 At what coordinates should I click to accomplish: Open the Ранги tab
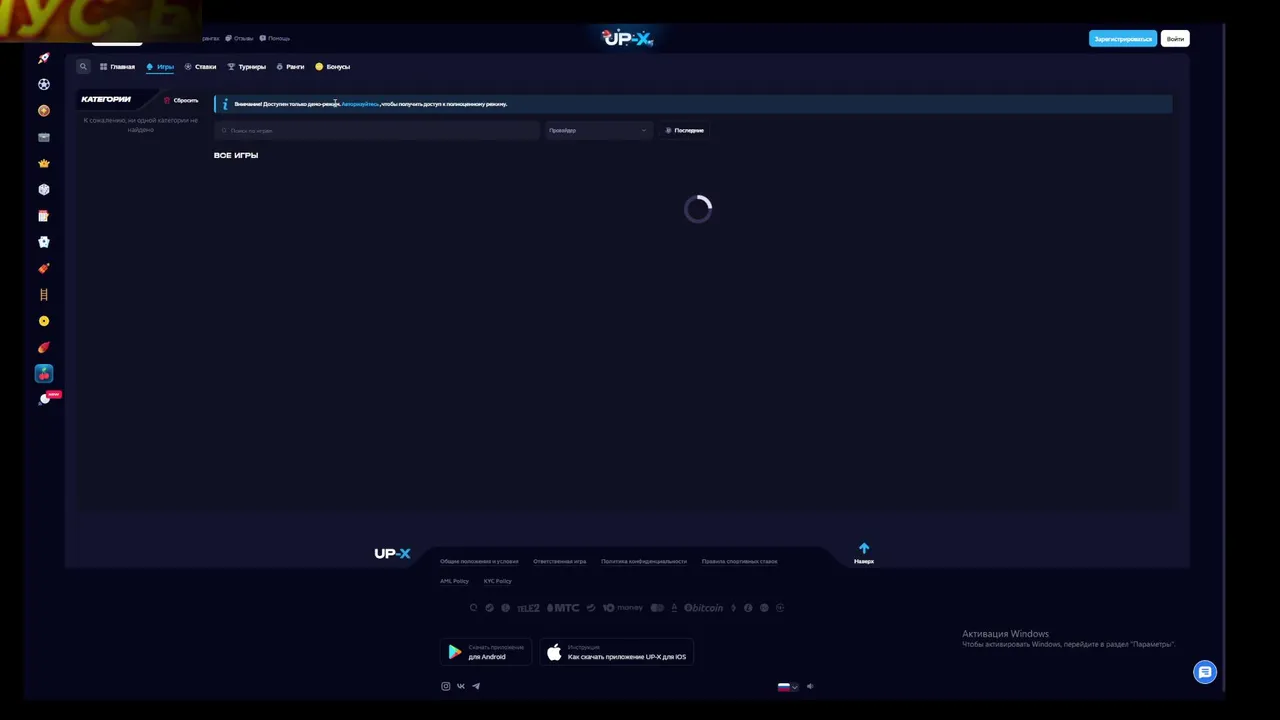290,67
